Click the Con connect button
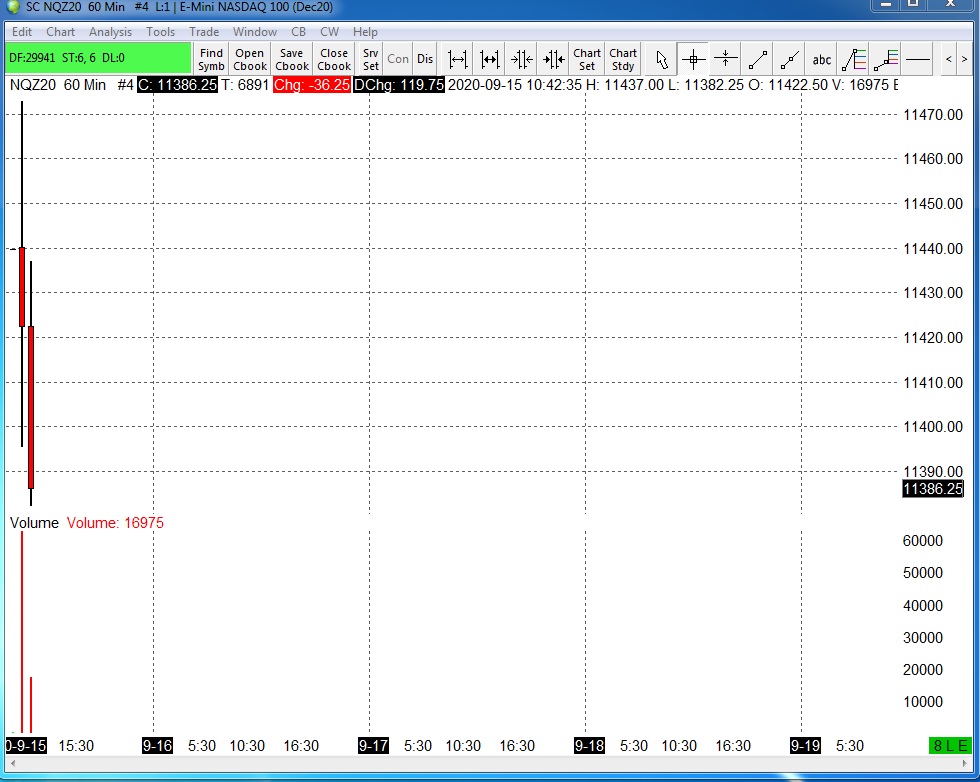 398,59
